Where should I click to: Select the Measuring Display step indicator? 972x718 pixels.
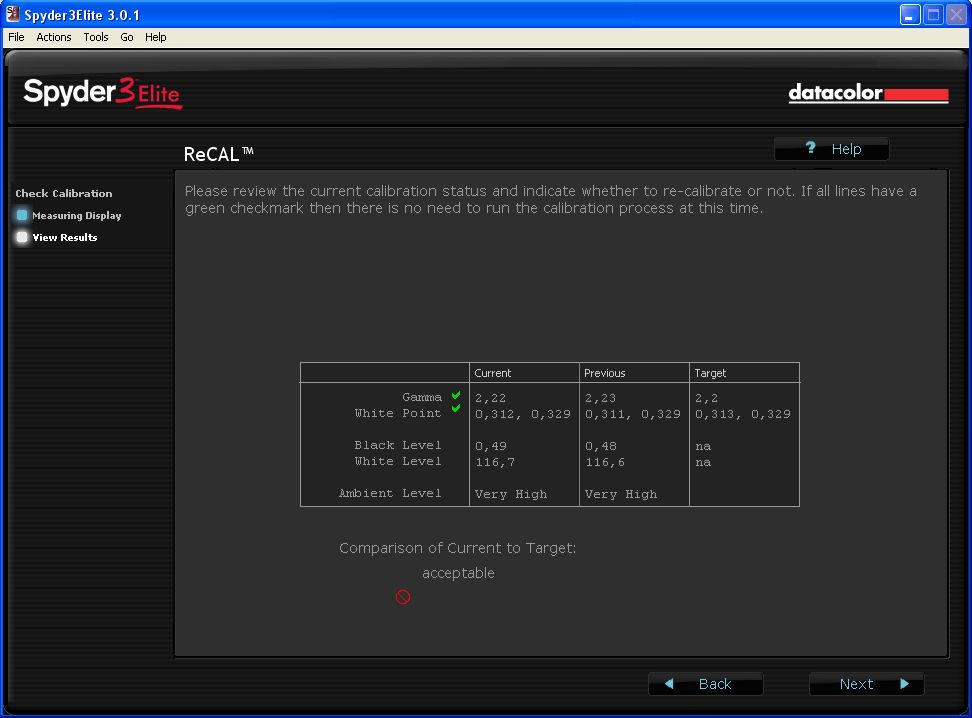[x=22, y=215]
